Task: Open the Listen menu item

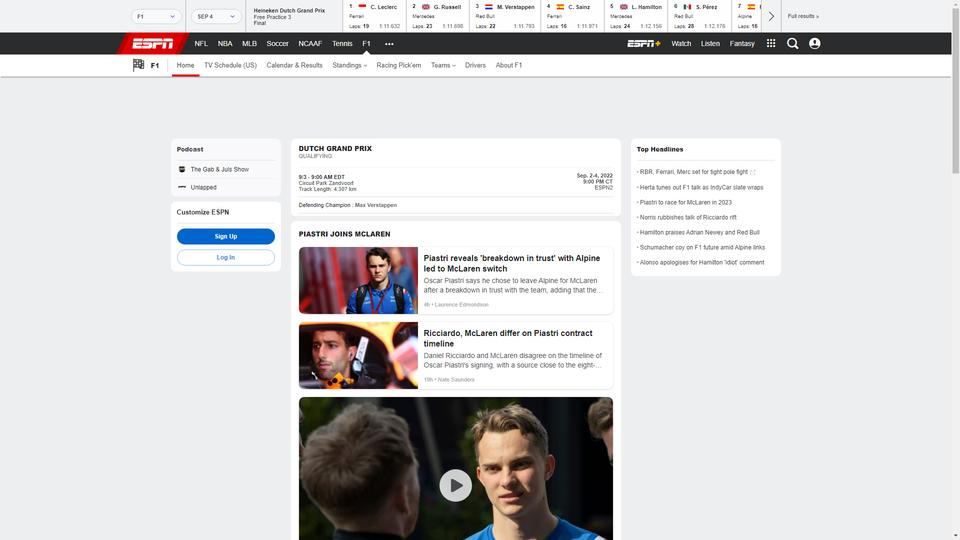Action: pos(710,43)
